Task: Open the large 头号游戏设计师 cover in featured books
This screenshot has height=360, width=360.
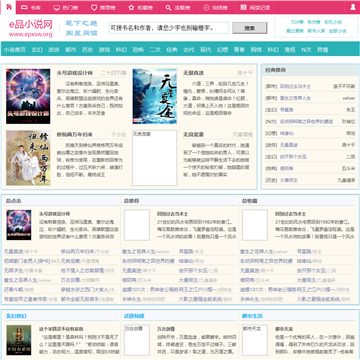Action: 28,96
